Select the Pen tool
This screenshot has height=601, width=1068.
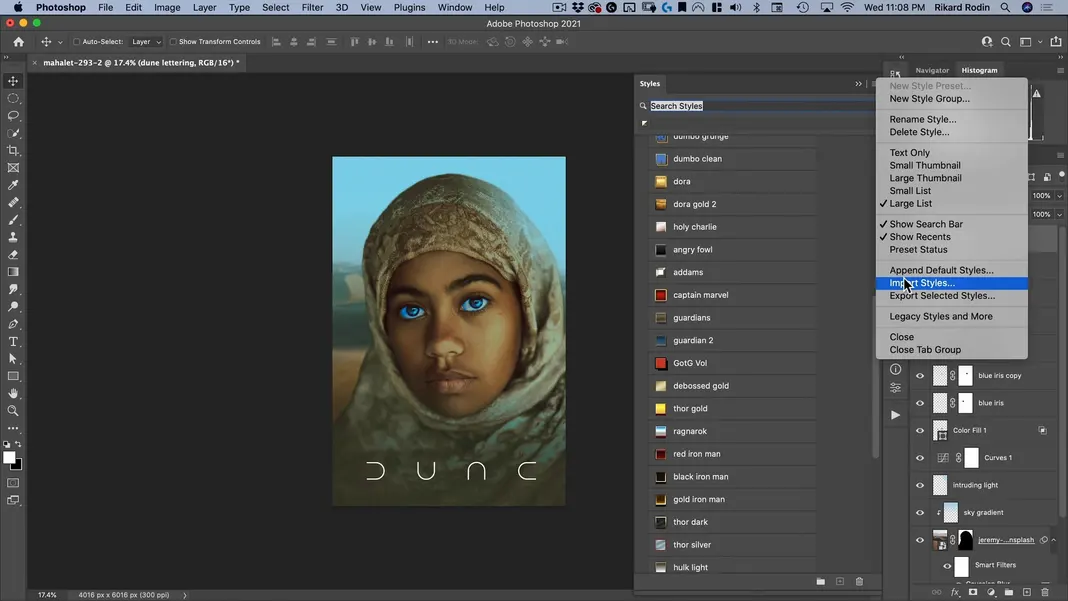(13, 324)
